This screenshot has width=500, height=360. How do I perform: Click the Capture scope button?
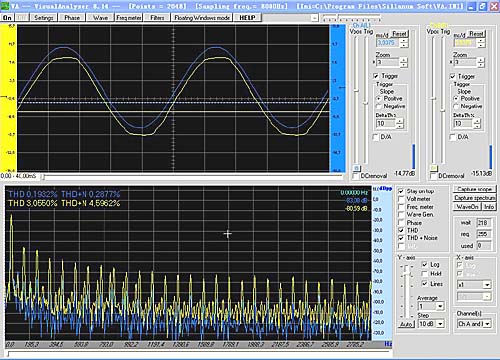[x=475, y=189]
